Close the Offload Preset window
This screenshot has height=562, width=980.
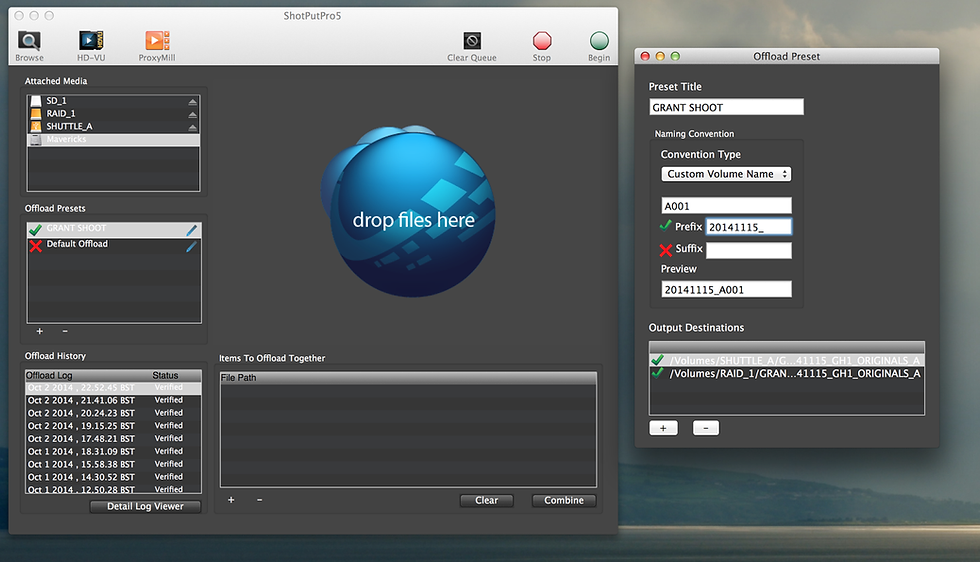coord(646,56)
